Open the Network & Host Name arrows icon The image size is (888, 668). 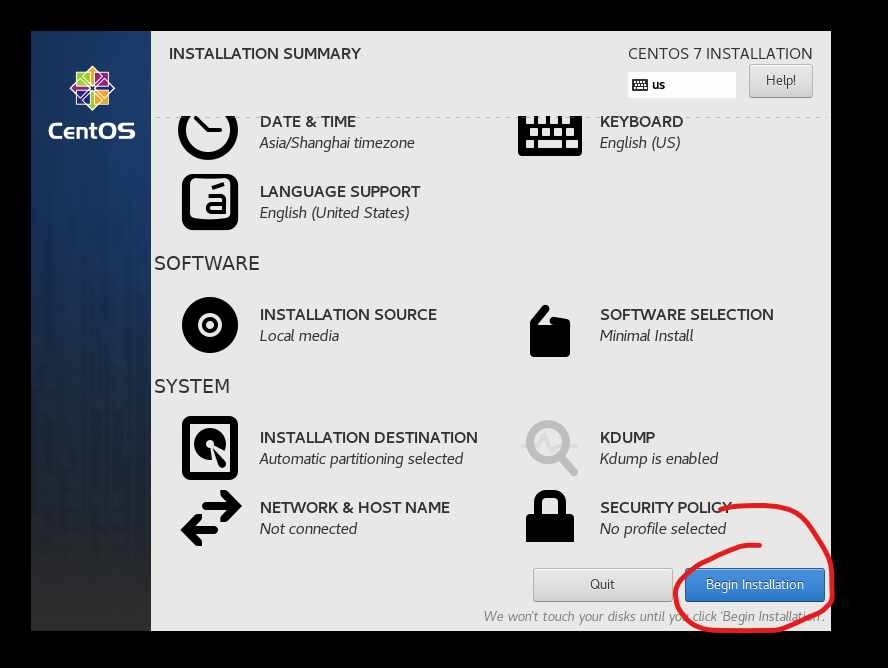pyautogui.click(x=211, y=518)
